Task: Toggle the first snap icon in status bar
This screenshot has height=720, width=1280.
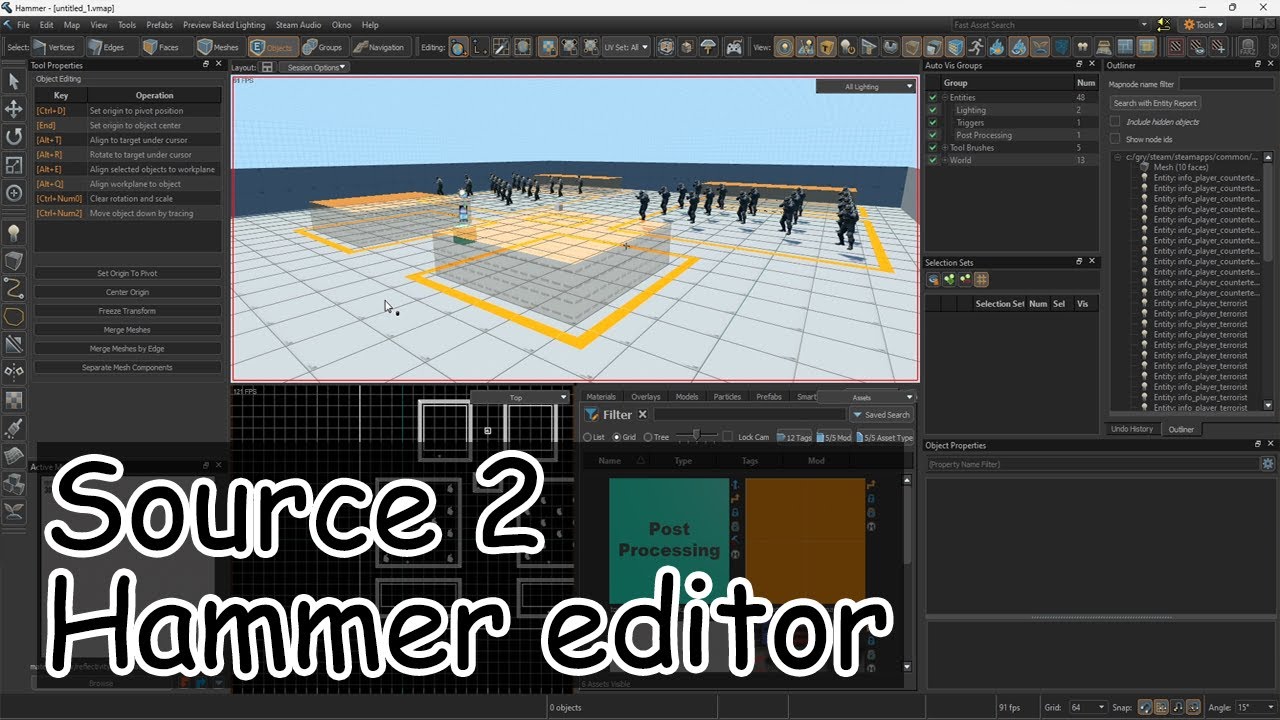Action: (x=1146, y=707)
